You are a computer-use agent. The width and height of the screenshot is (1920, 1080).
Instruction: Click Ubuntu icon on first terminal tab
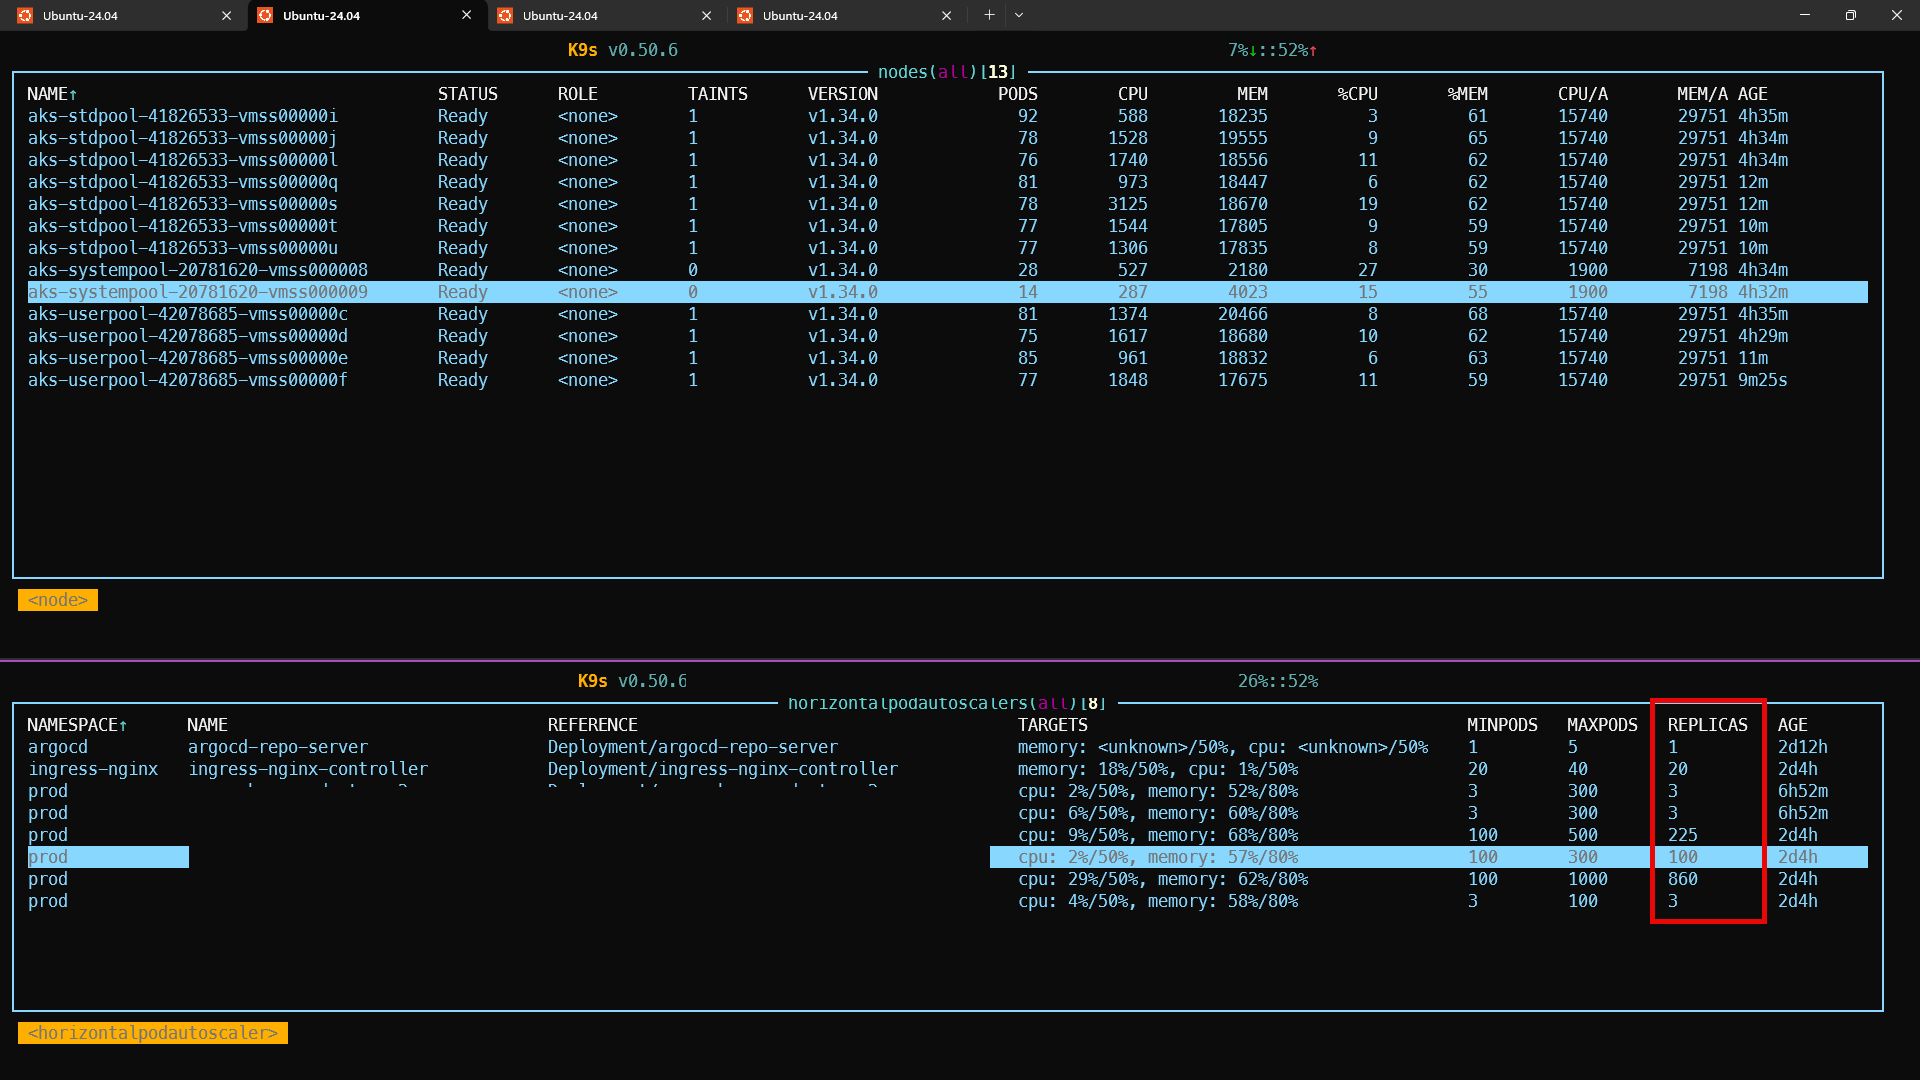[x=25, y=15]
